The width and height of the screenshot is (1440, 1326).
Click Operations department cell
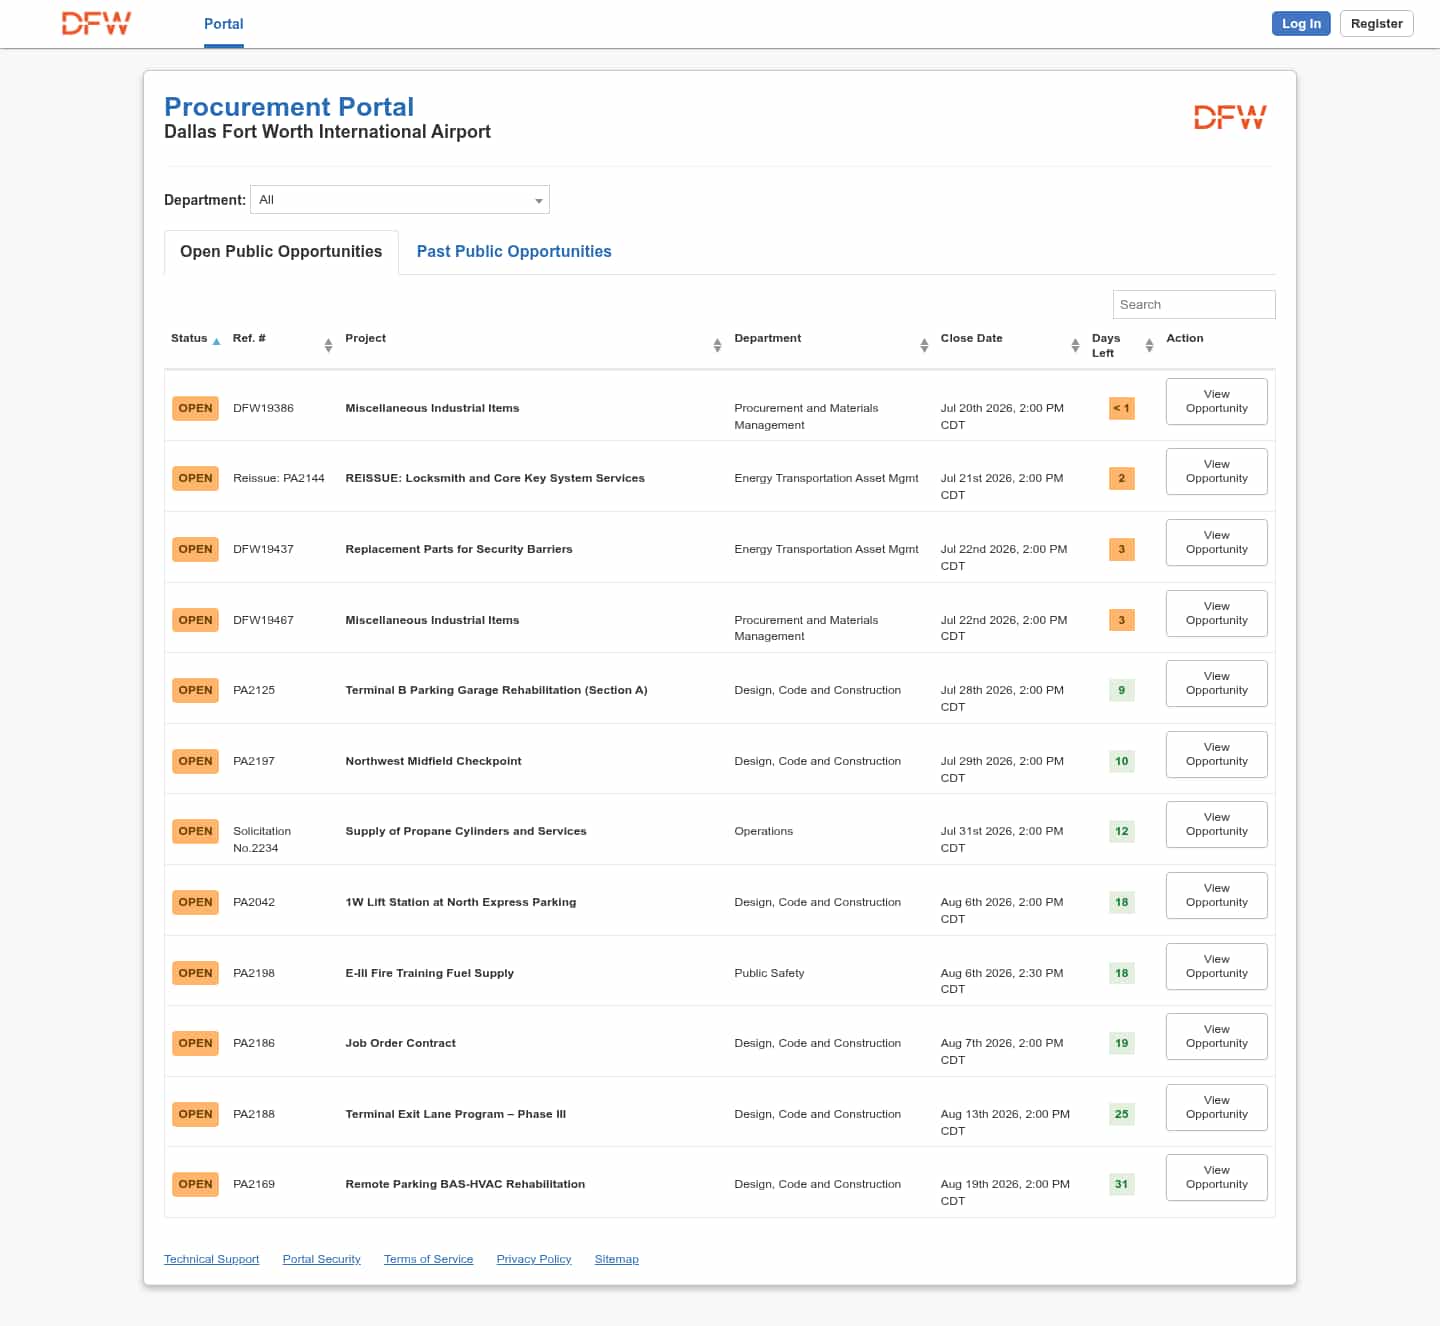pyautogui.click(x=763, y=831)
